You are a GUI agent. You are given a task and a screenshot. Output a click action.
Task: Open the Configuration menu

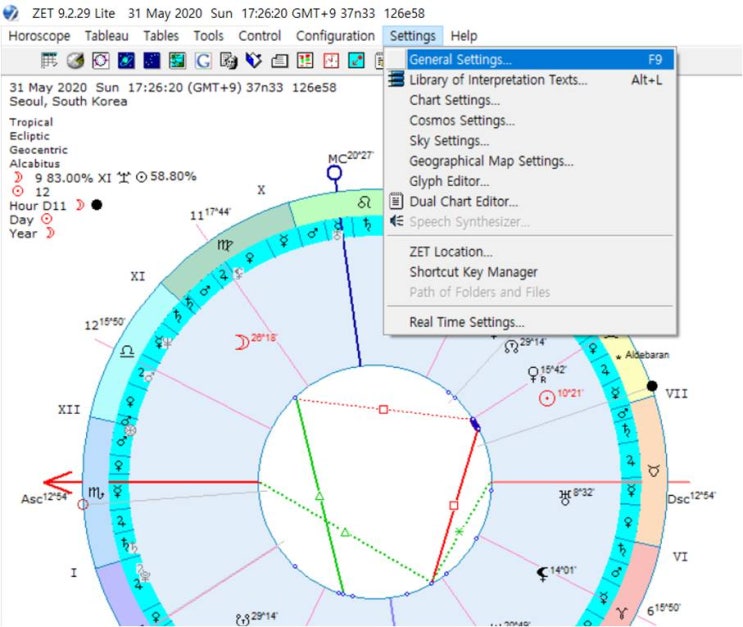click(x=335, y=35)
